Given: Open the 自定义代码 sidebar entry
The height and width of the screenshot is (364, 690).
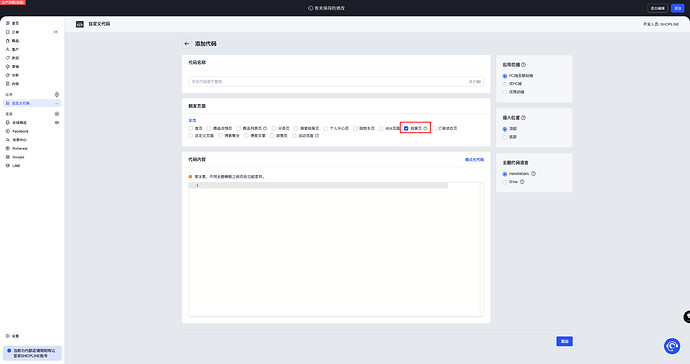Looking at the screenshot, I should pyautogui.click(x=32, y=103).
